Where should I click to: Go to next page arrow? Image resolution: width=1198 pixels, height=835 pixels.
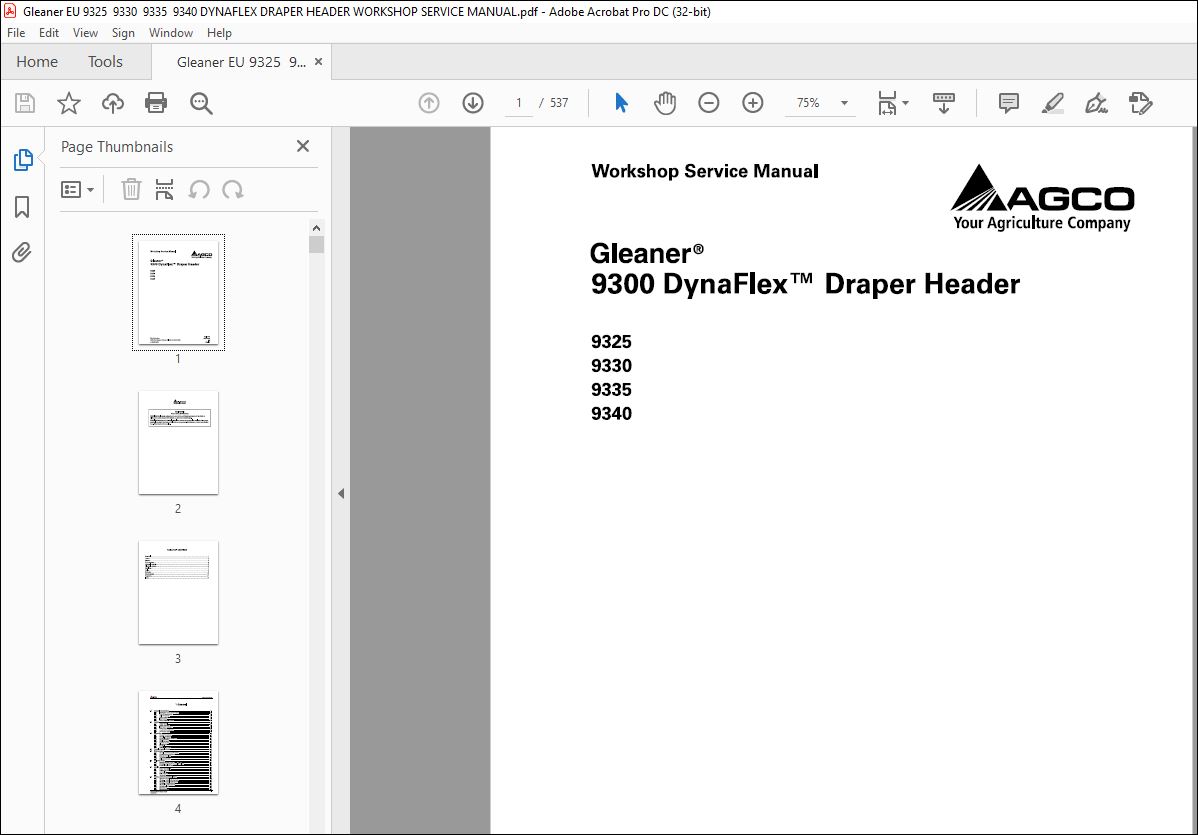pos(473,103)
